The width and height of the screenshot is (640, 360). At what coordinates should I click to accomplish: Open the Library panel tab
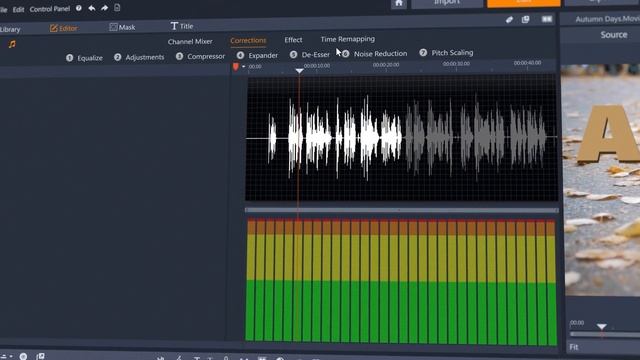click(x=10, y=29)
